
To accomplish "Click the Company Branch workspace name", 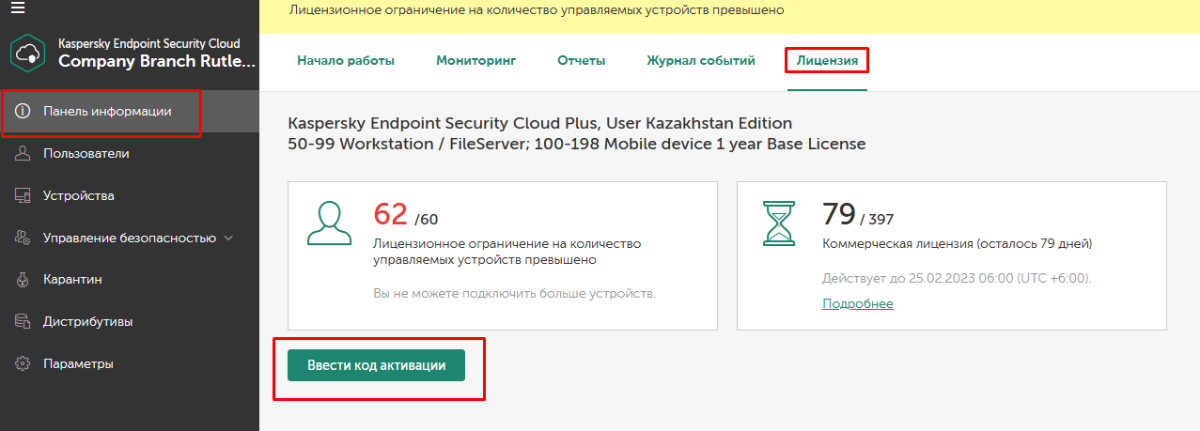I will tap(157, 61).
